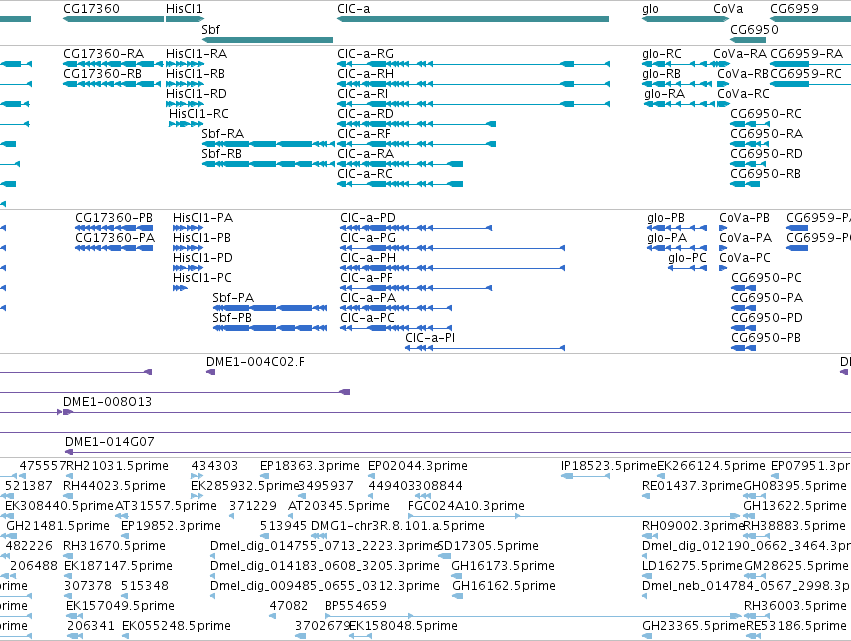
Task: Select the CG17360-PB protein label
Action: (x=114, y=218)
